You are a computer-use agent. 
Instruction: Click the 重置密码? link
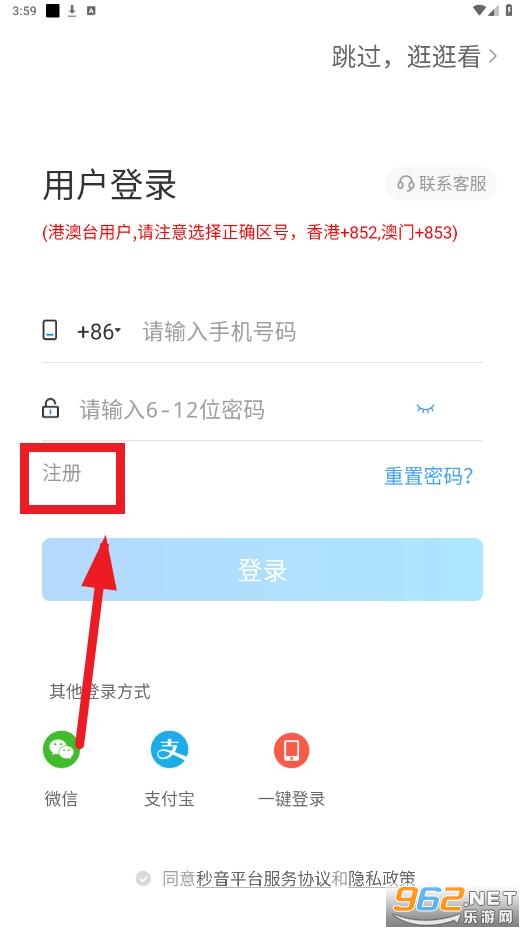tap(429, 476)
